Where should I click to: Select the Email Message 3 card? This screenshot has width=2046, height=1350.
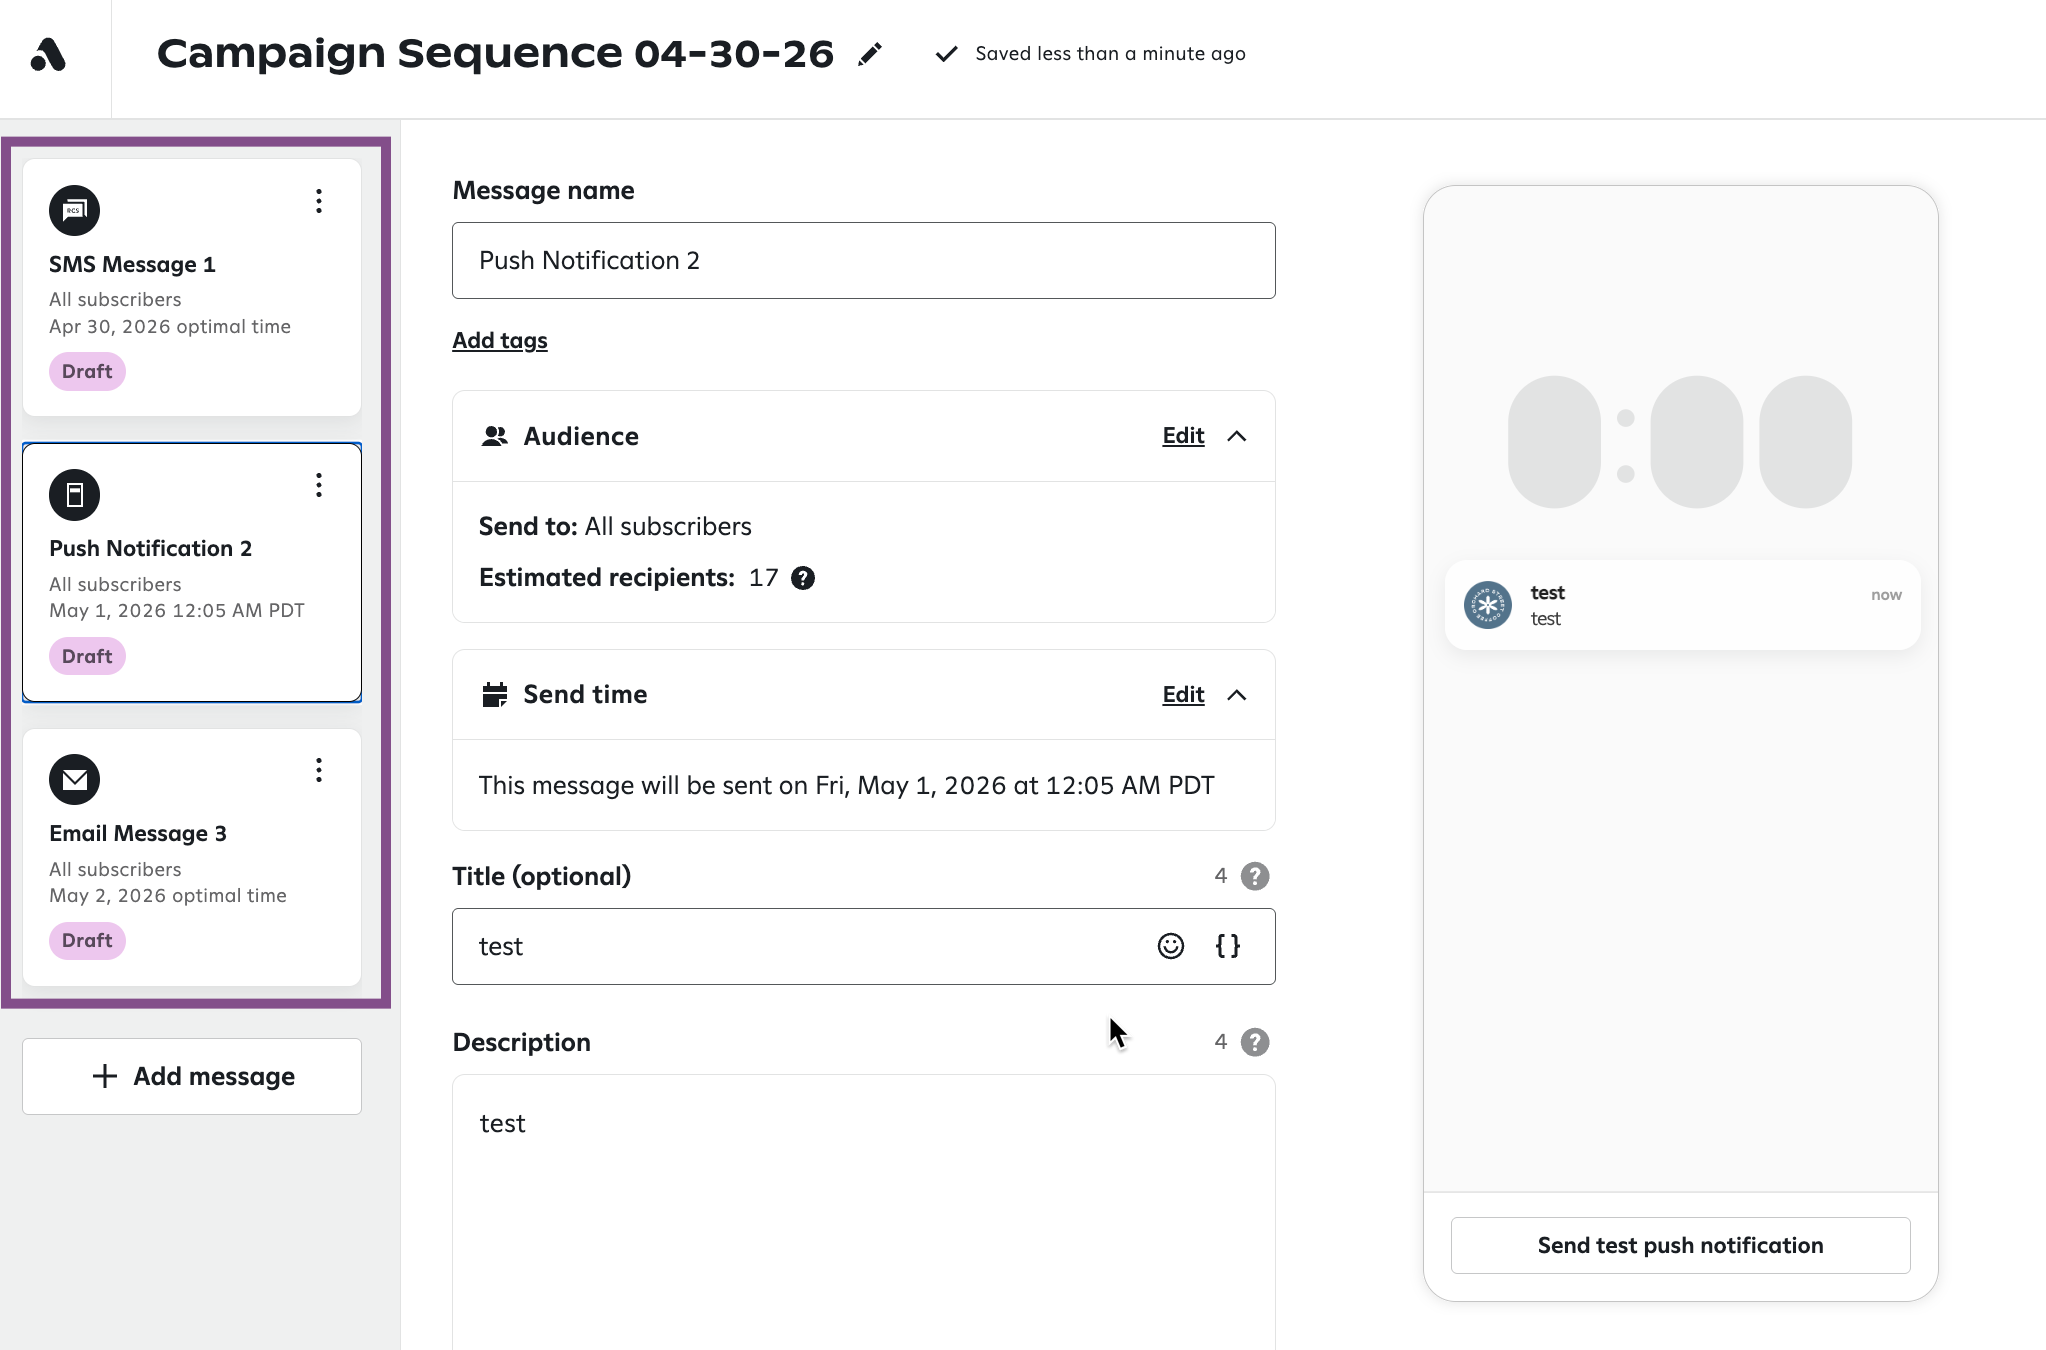[192, 858]
